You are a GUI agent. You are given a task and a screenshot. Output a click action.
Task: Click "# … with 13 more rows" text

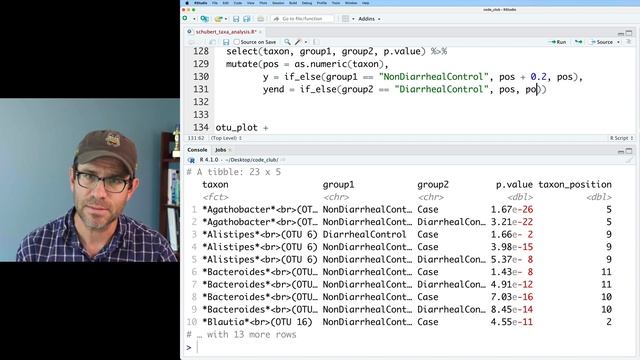pyautogui.click(x=242, y=335)
